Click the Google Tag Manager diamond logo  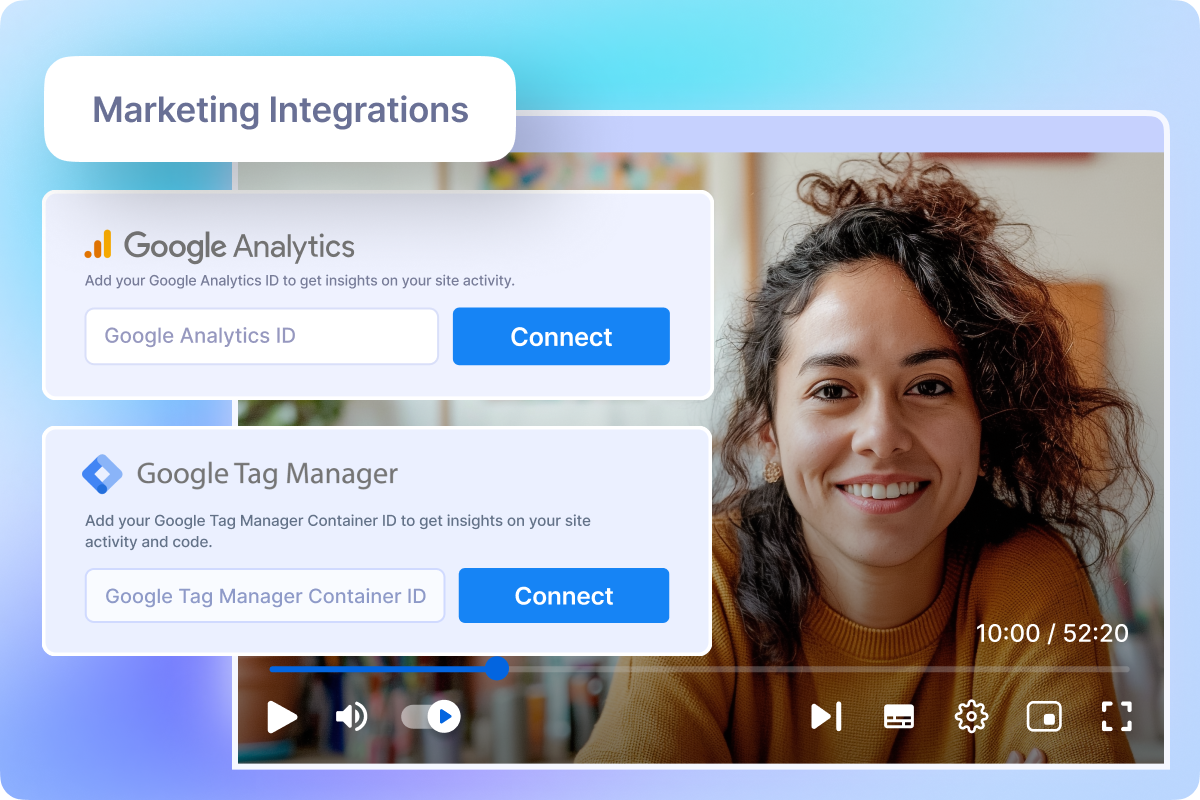[102, 474]
